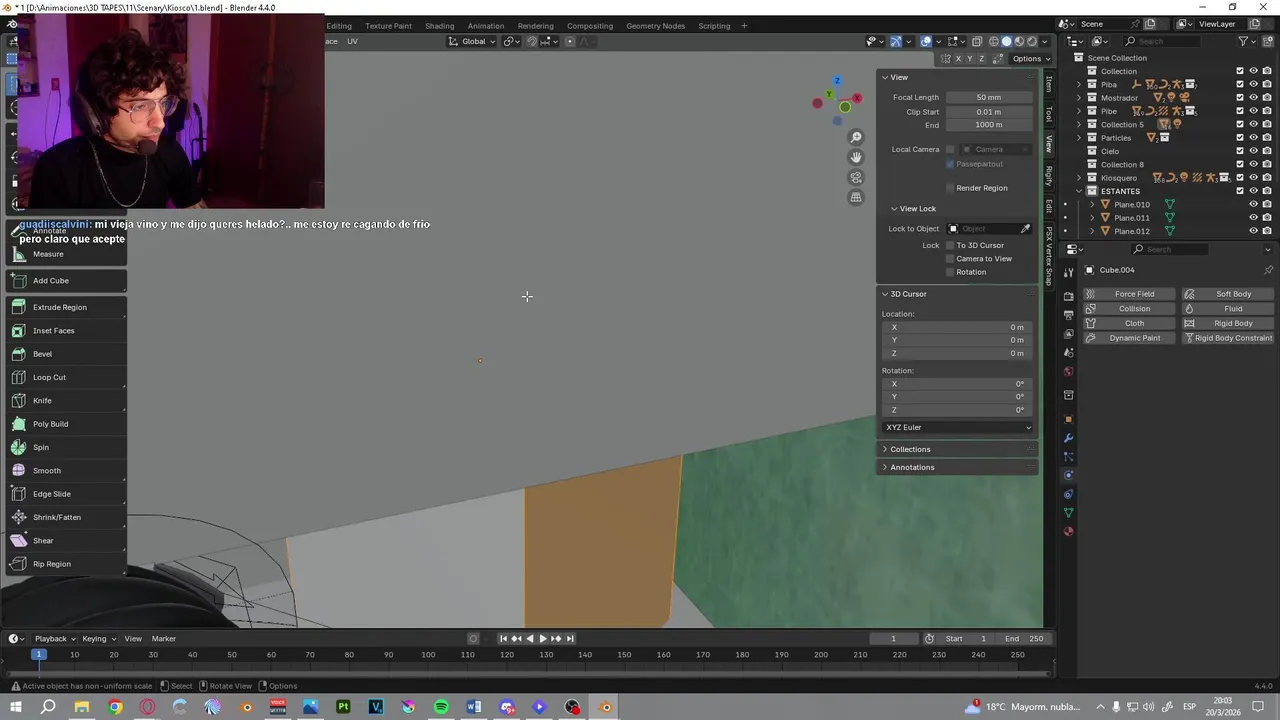Open the Item sidebar tab
Image resolution: width=1280 pixels, height=720 pixels.
point(1048,84)
